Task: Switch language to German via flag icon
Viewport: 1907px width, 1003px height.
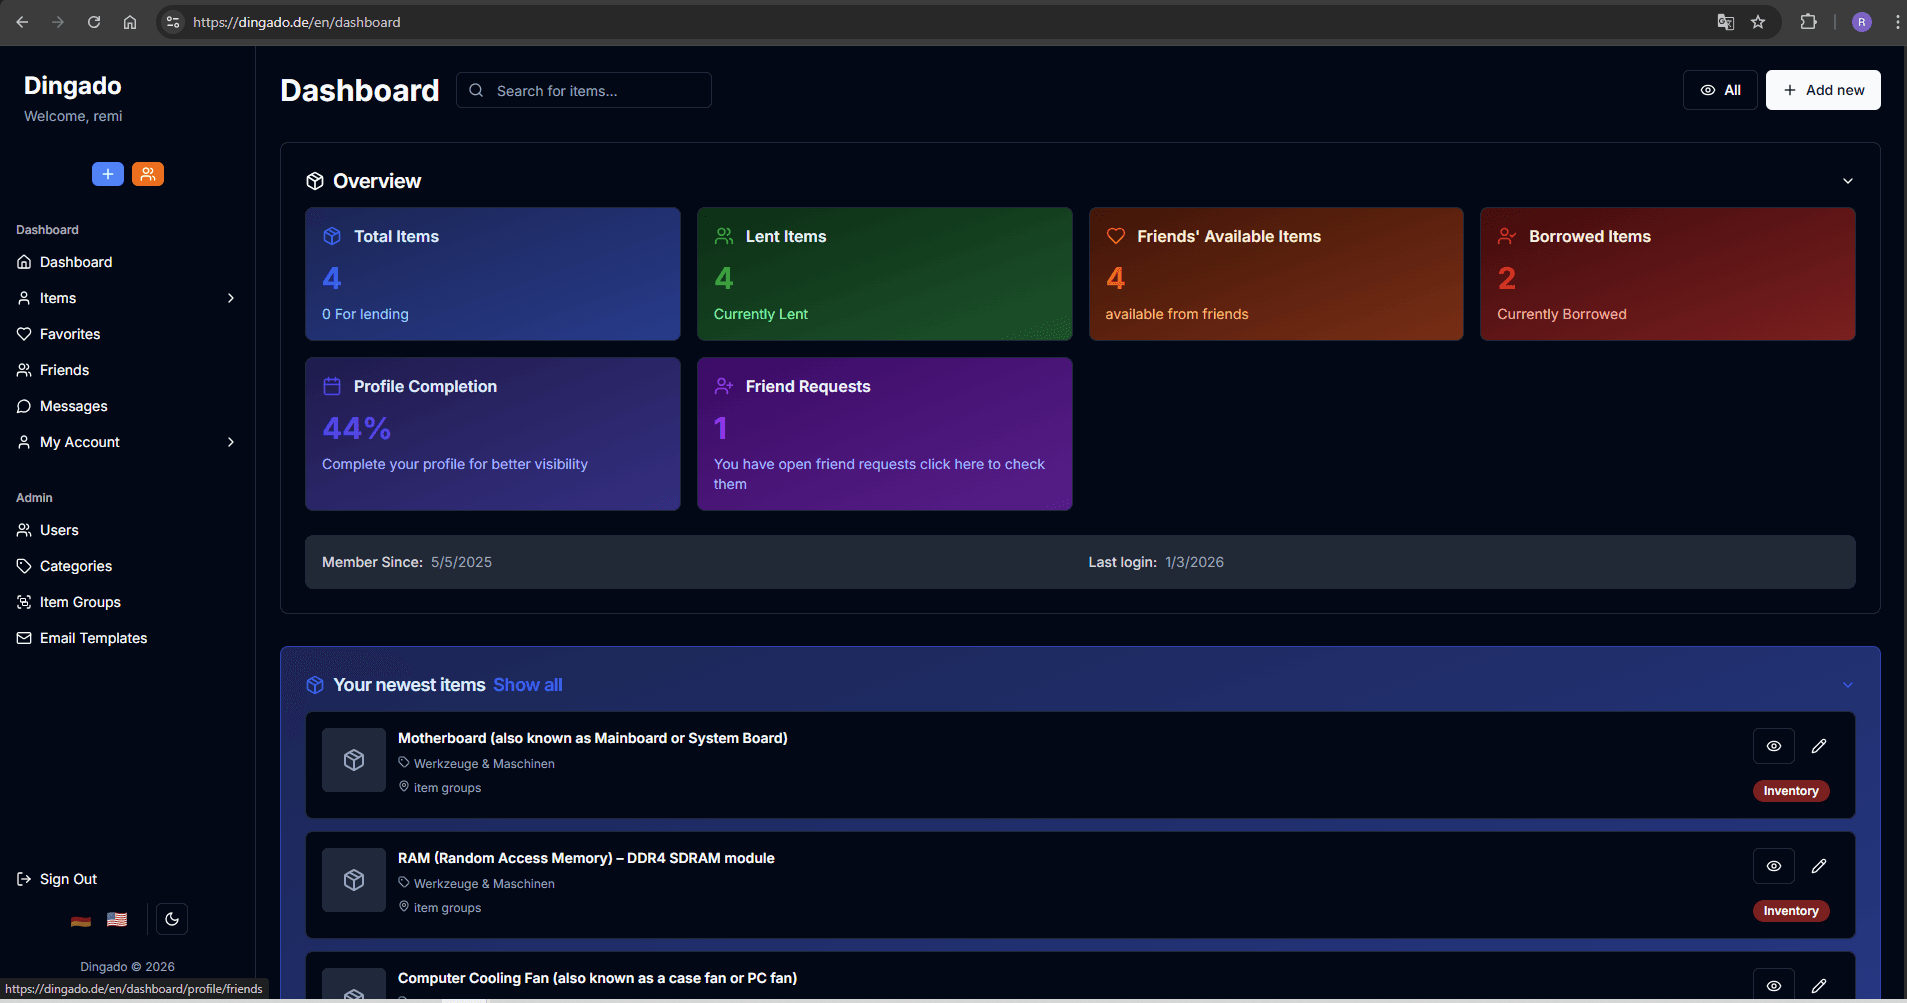Action: (x=81, y=920)
